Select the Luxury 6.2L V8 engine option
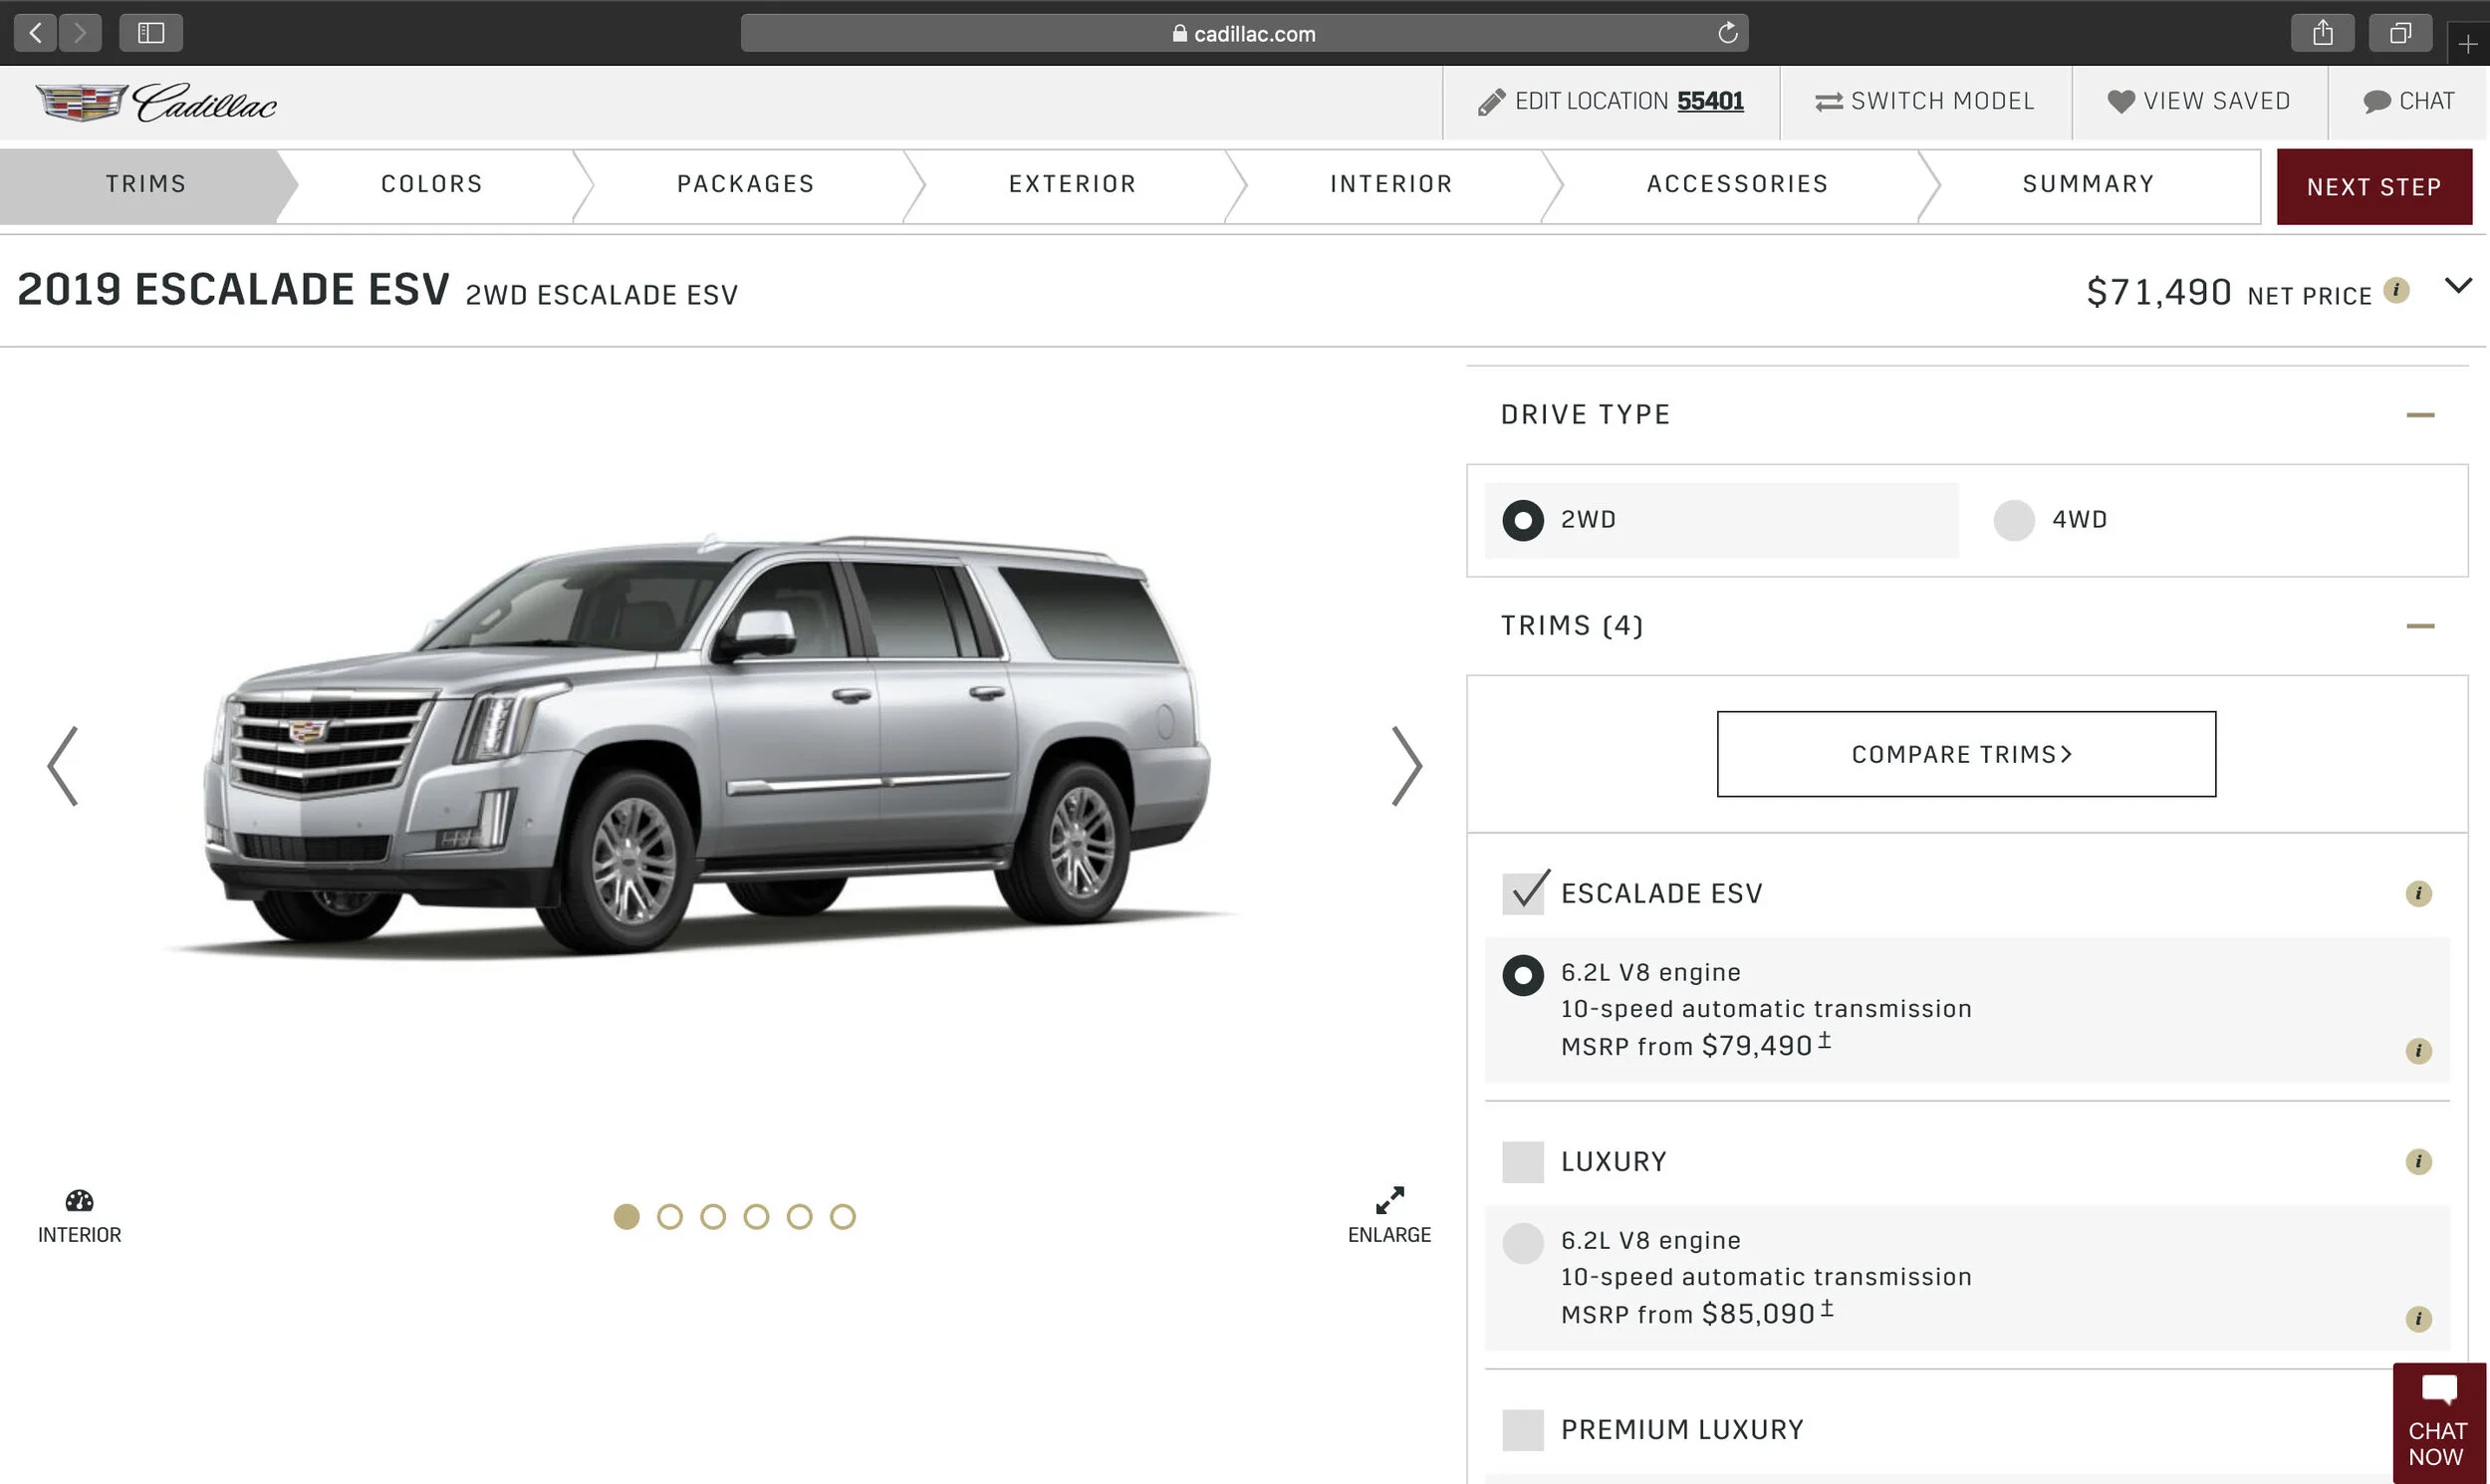This screenshot has height=1484, width=2490. click(x=1523, y=1243)
